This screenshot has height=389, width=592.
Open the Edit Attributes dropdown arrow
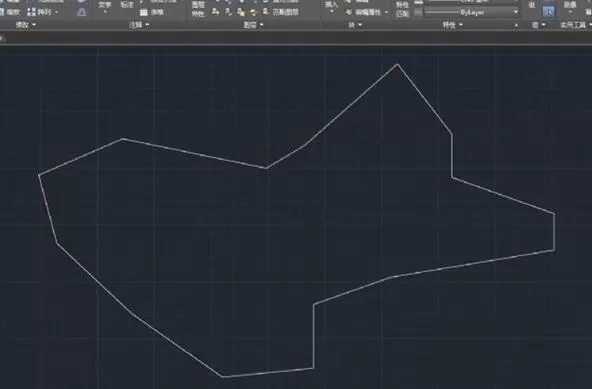[386, 12]
